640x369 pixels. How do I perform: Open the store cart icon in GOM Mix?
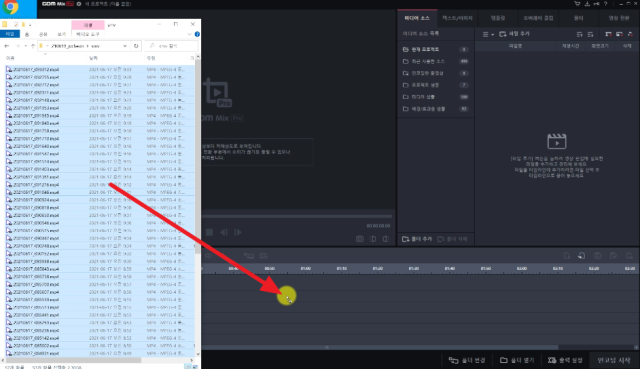577,4
